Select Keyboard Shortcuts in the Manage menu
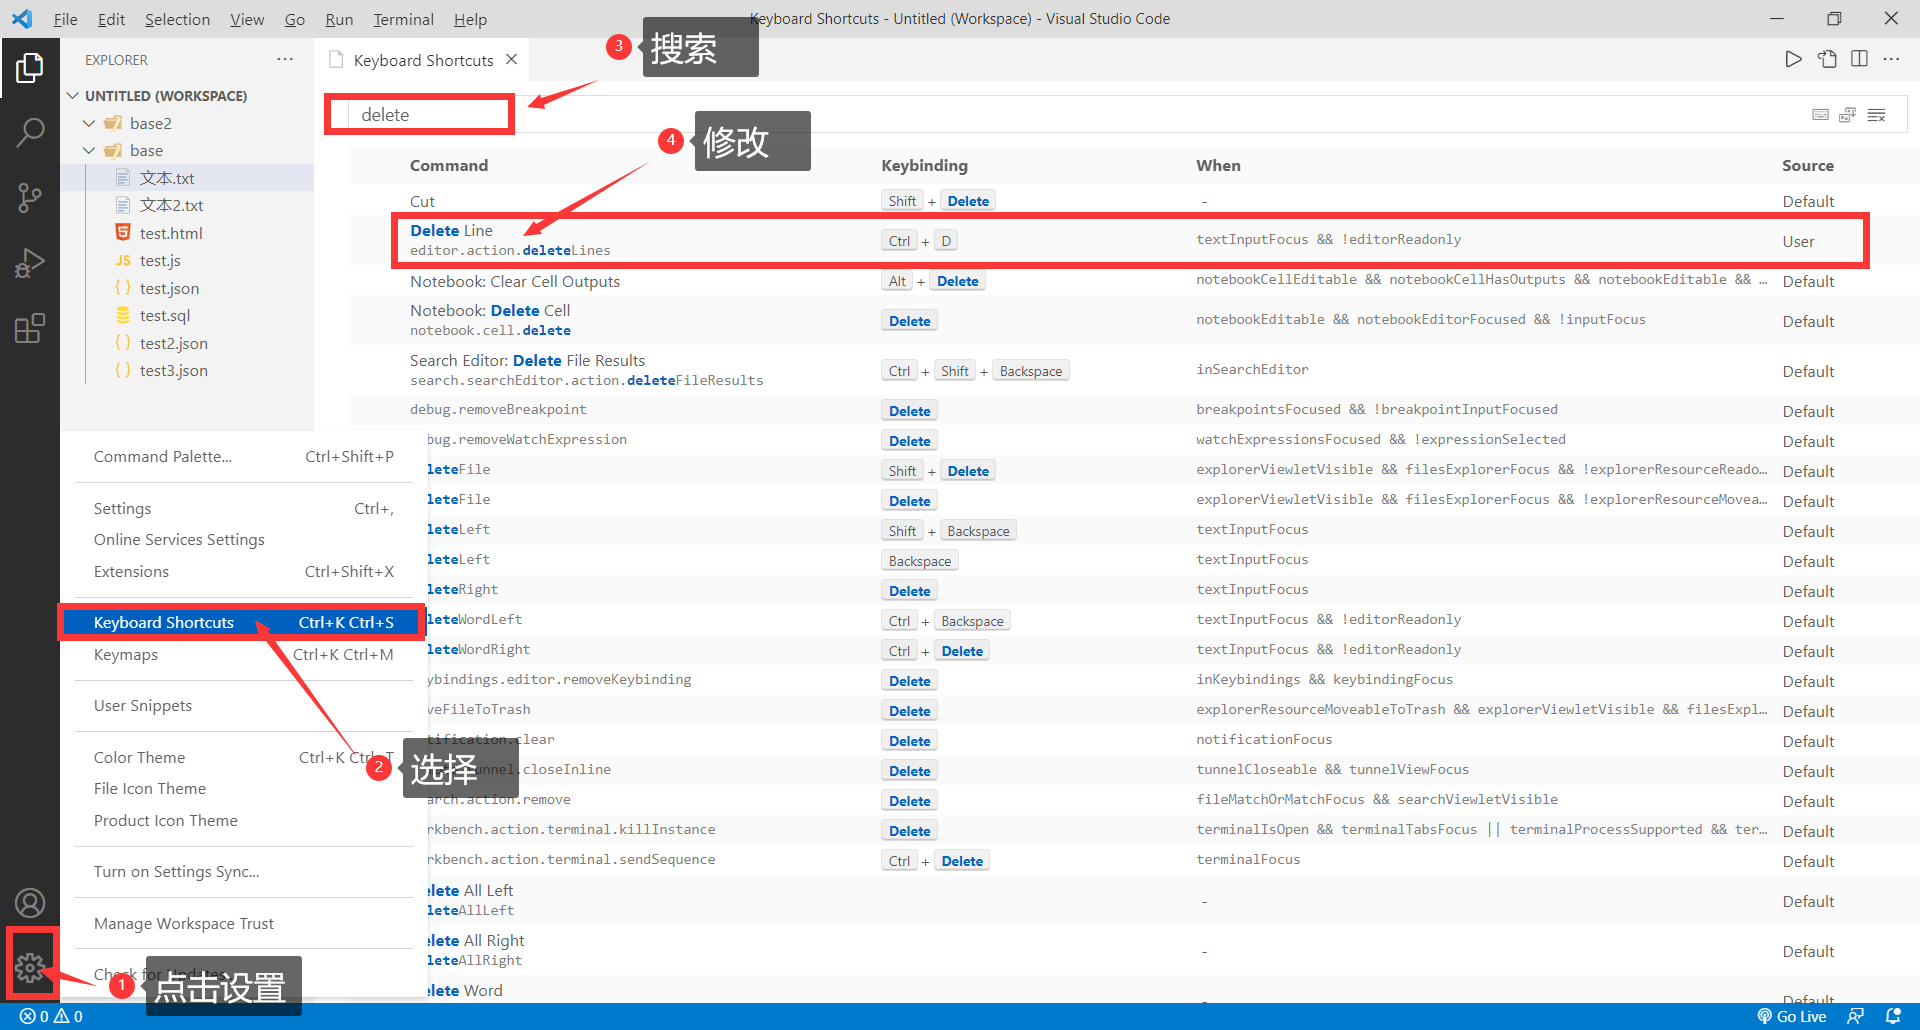This screenshot has width=1920, height=1030. (244, 622)
